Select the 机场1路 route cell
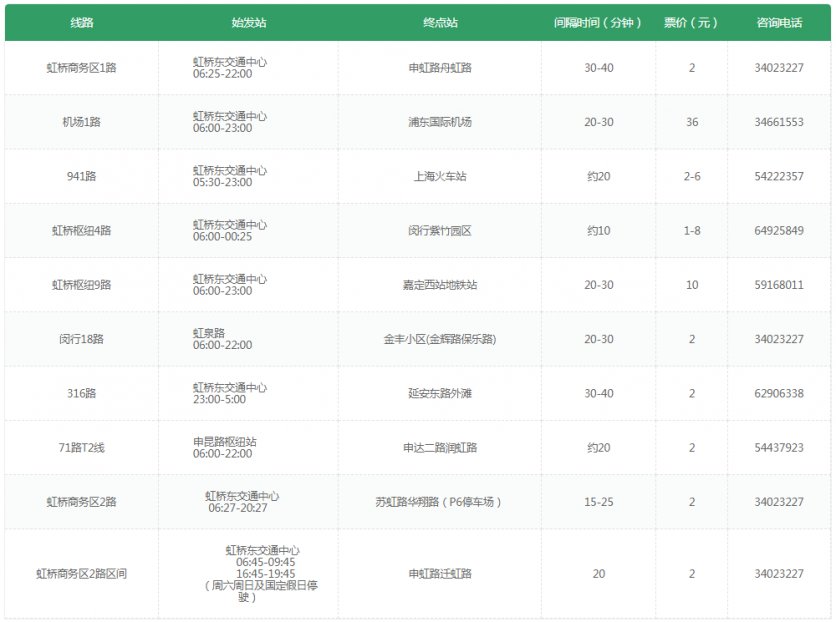Screen dimensions: 836x622 coord(81,122)
